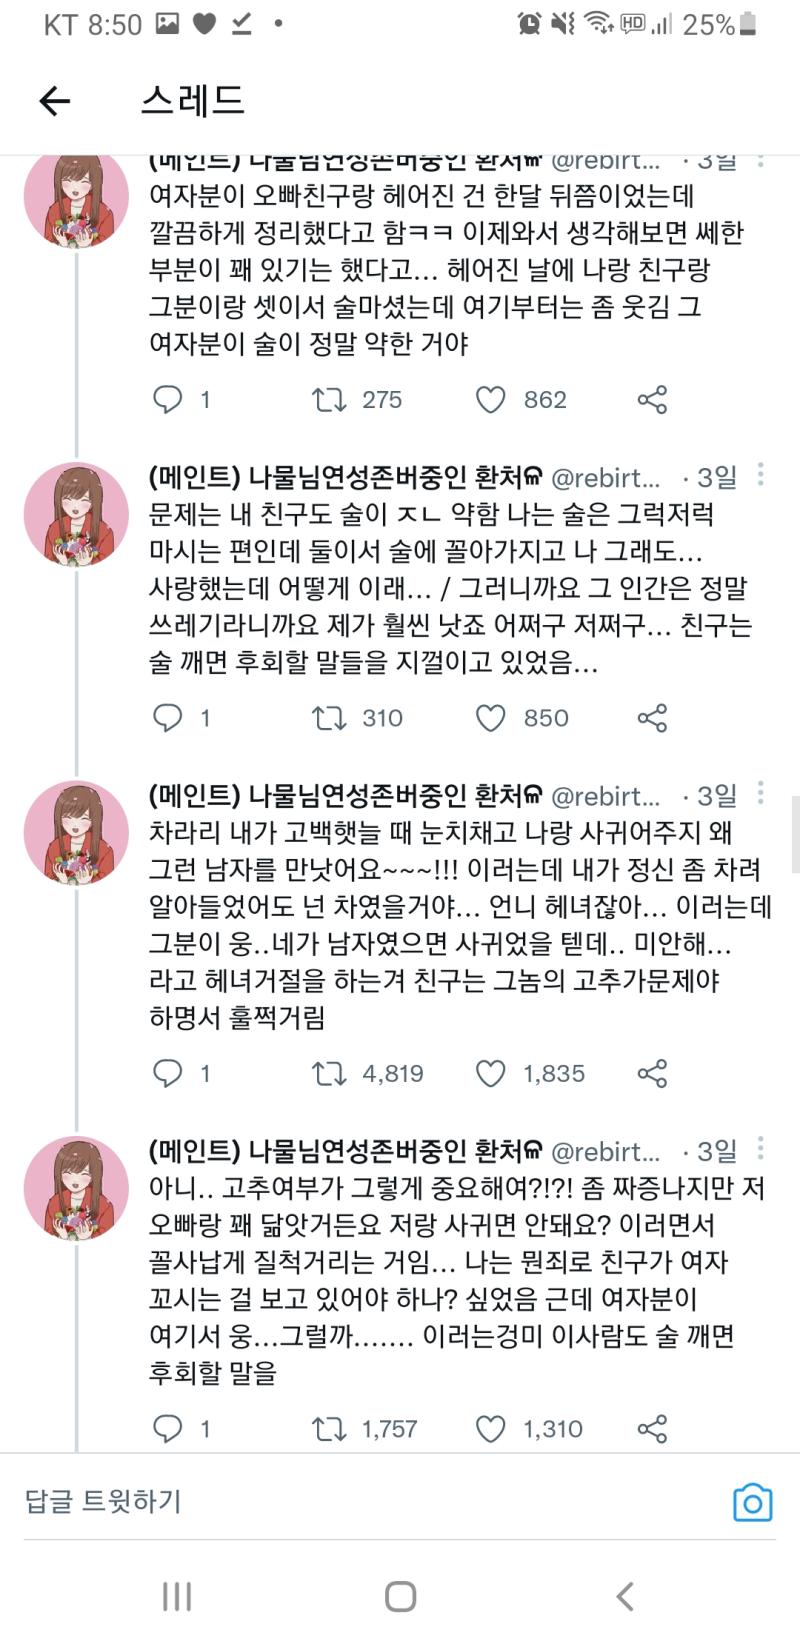This screenshot has height=1644, width=800.
Task: Open profile avatar beside tweet starting 아니..
Action: pyautogui.click(x=77, y=1187)
